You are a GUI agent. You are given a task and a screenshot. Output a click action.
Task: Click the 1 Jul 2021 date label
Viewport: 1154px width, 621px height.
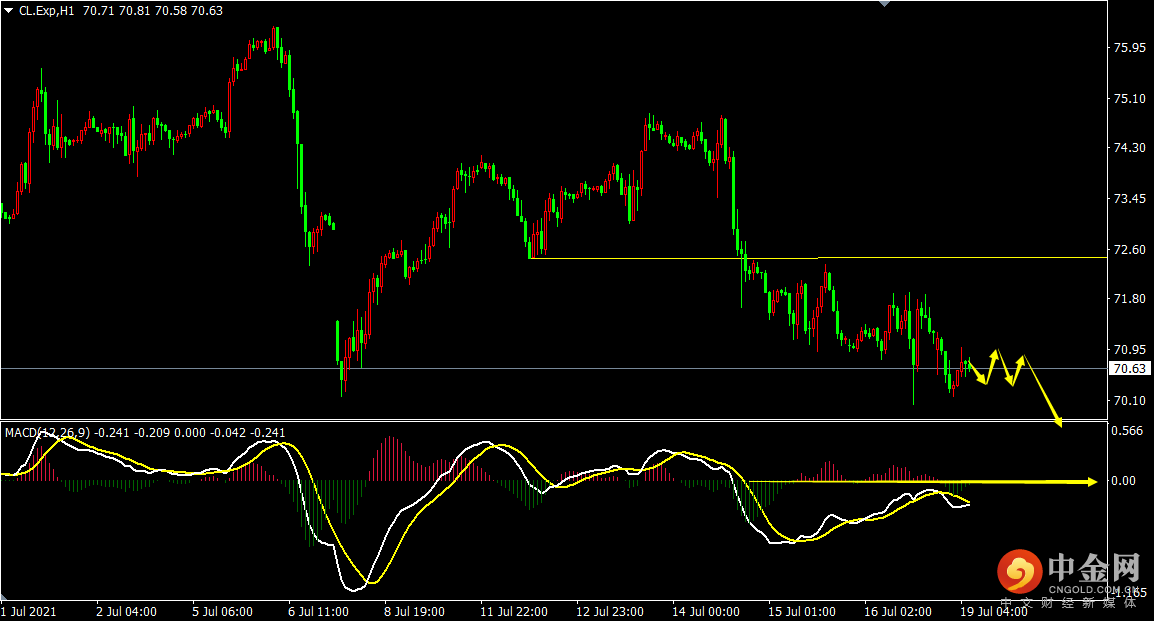(28, 611)
